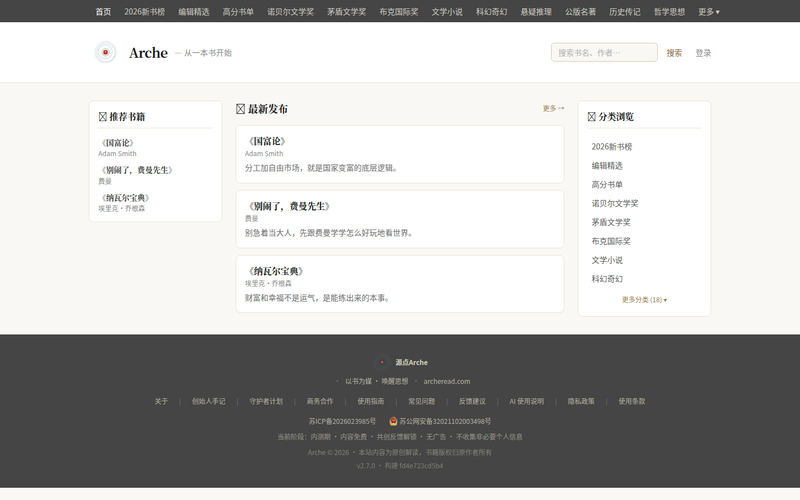Viewport: 800px width, 500px height.
Task: Open the 《国富论》 card in 最新发布
Action: 400,154
